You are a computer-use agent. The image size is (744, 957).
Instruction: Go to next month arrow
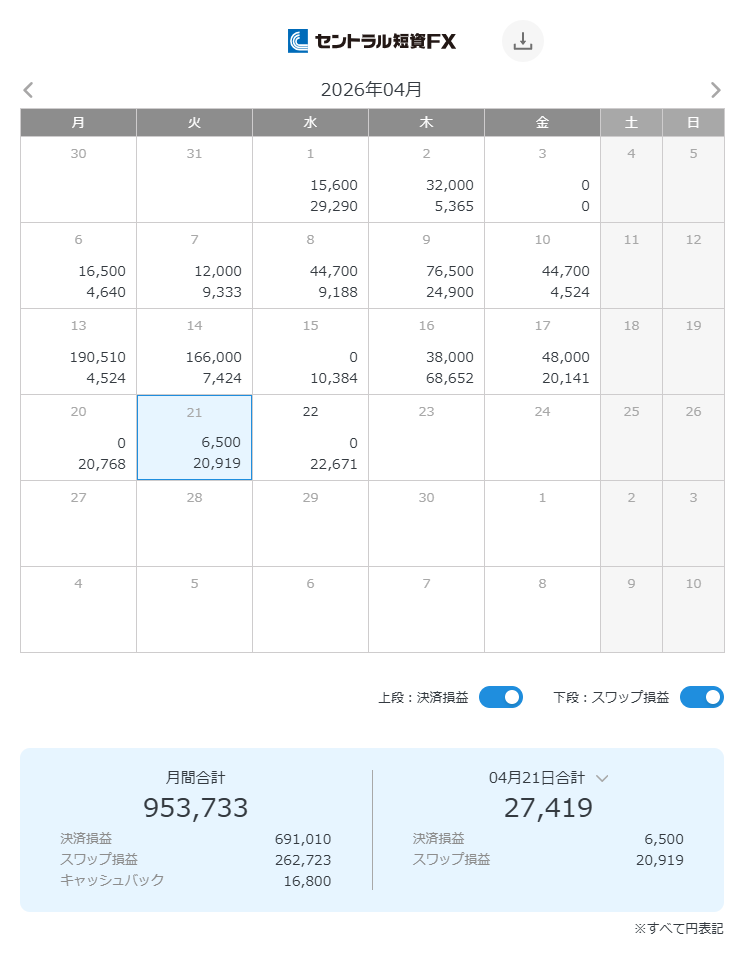[x=715, y=90]
